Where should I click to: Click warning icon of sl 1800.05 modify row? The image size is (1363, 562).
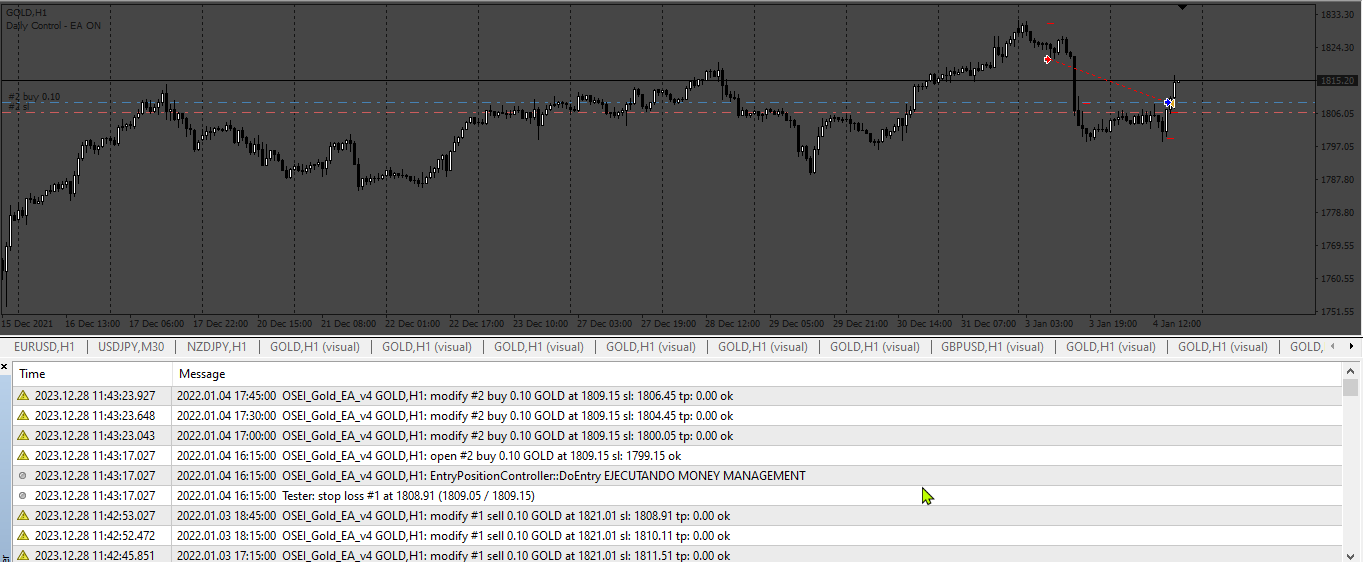(23, 435)
